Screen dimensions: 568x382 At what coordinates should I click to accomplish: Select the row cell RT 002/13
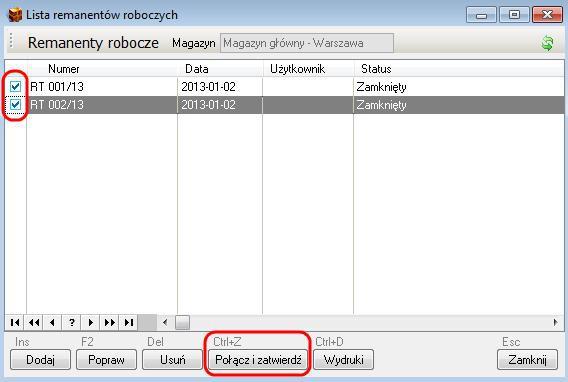(102, 105)
